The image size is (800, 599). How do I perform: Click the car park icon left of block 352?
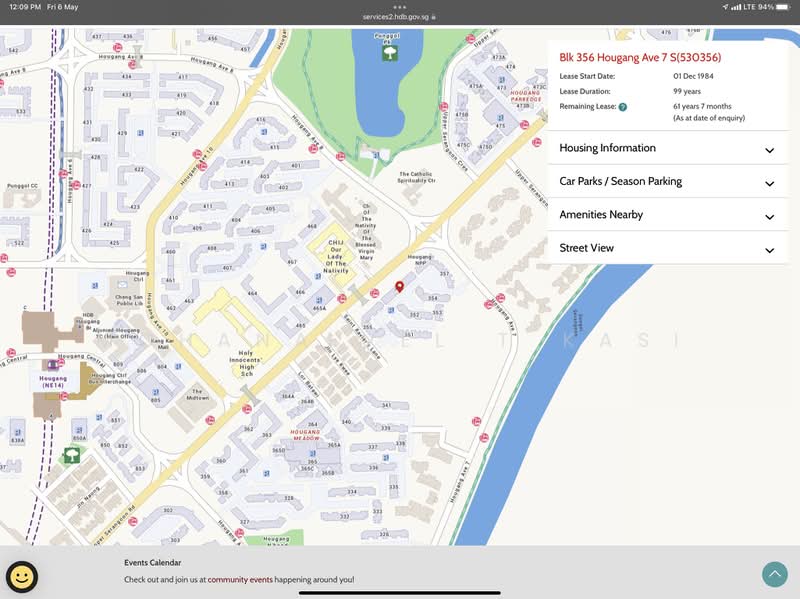[x=391, y=310]
